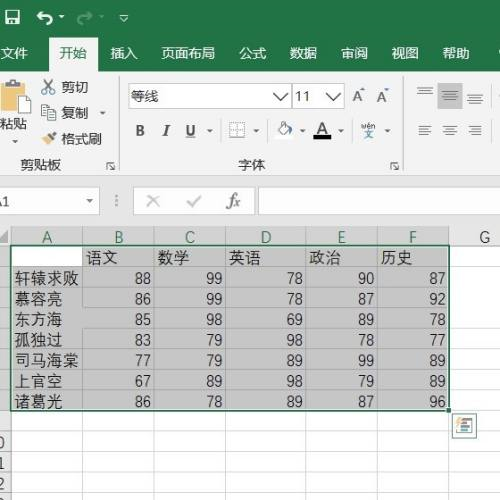Expand the Underline style dropdown arrow
Image resolution: width=500 pixels, height=500 pixels.
pyautogui.click(x=210, y=131)
